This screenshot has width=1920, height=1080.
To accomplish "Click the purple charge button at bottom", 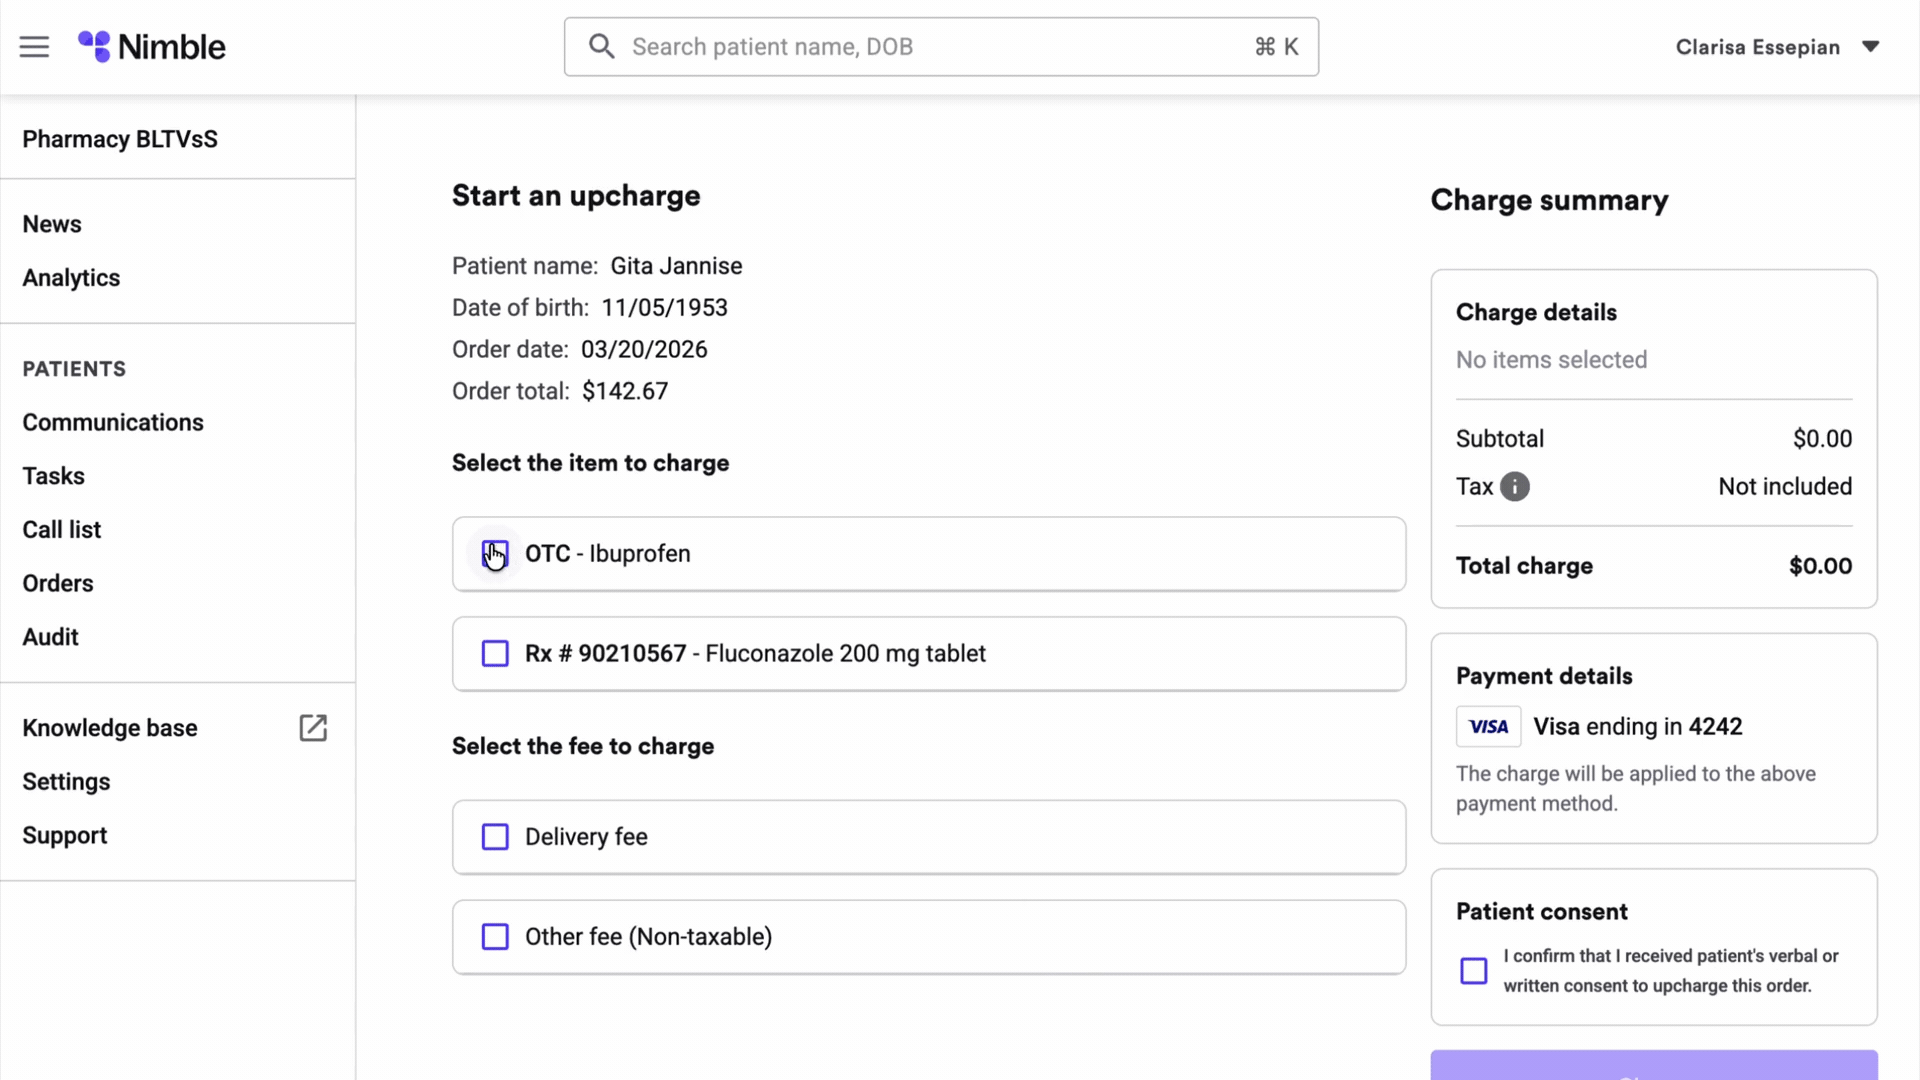I will click(x=1653, y=1066).
